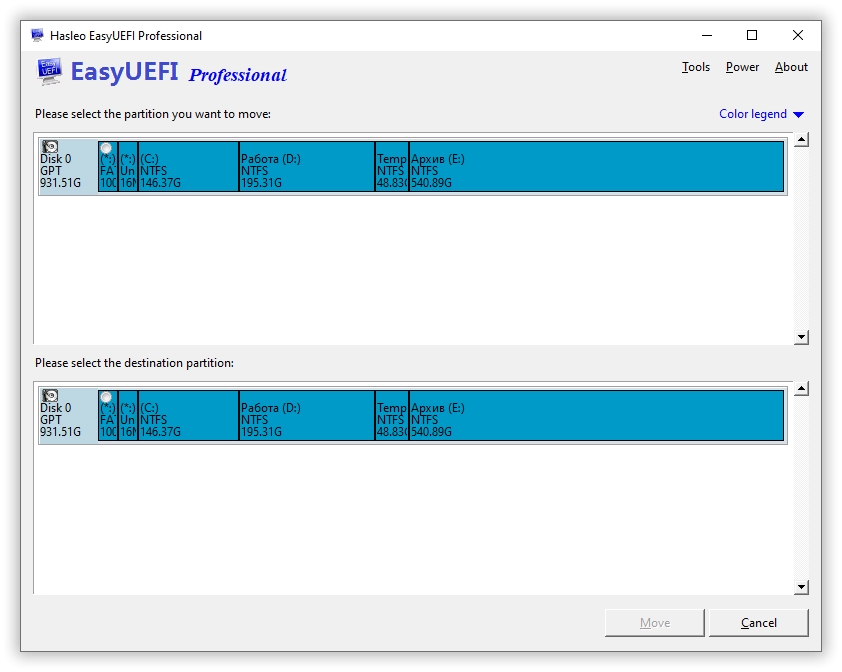The width and height of the screenshot is (842, 672).
Task: Click the Hasleo app icon in title bar
Action: coord(37,35)
